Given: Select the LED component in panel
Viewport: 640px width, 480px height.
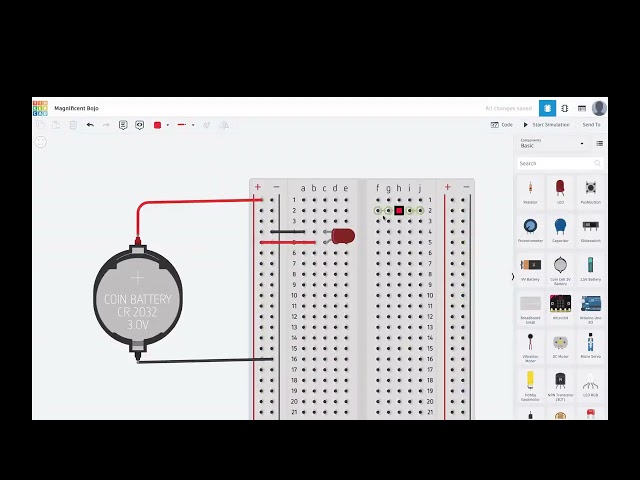Looking at the screenshot, I should pos(560,192).
